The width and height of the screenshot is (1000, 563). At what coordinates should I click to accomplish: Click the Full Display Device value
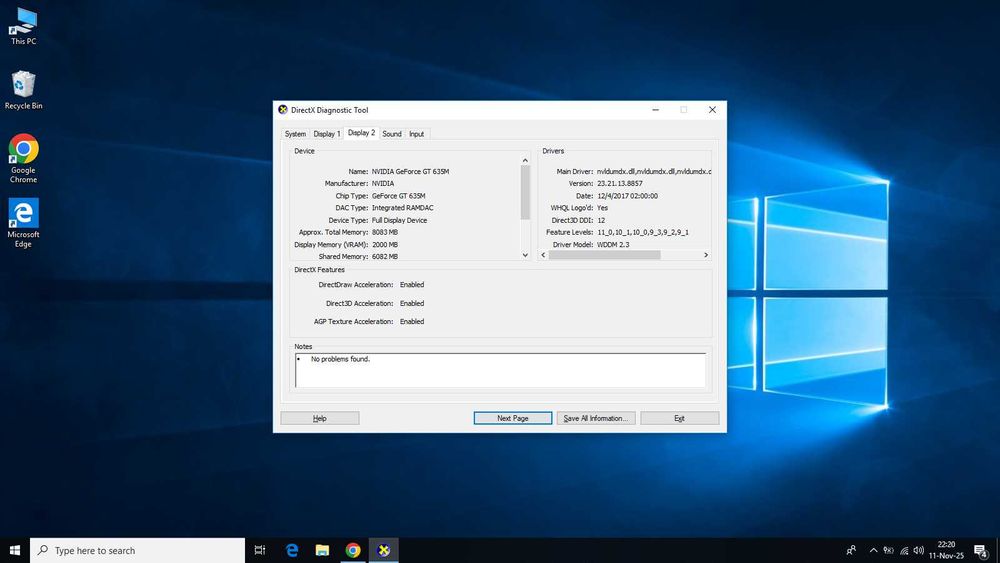click(399, 221)
